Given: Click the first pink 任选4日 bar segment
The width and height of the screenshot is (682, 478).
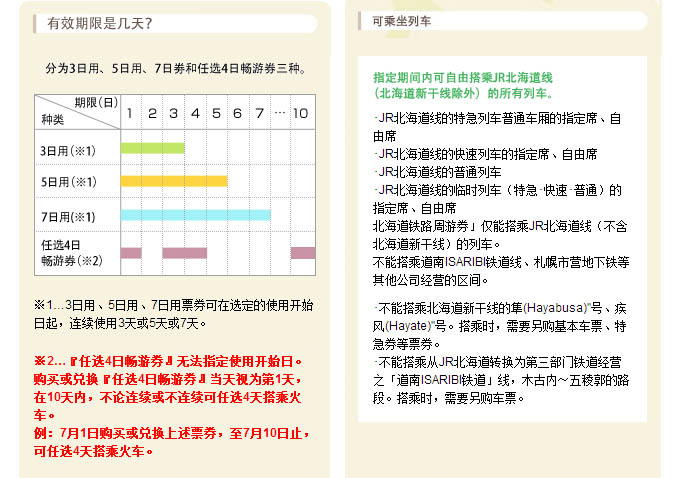Looking at the screenshot, I should tap(131, 253).
